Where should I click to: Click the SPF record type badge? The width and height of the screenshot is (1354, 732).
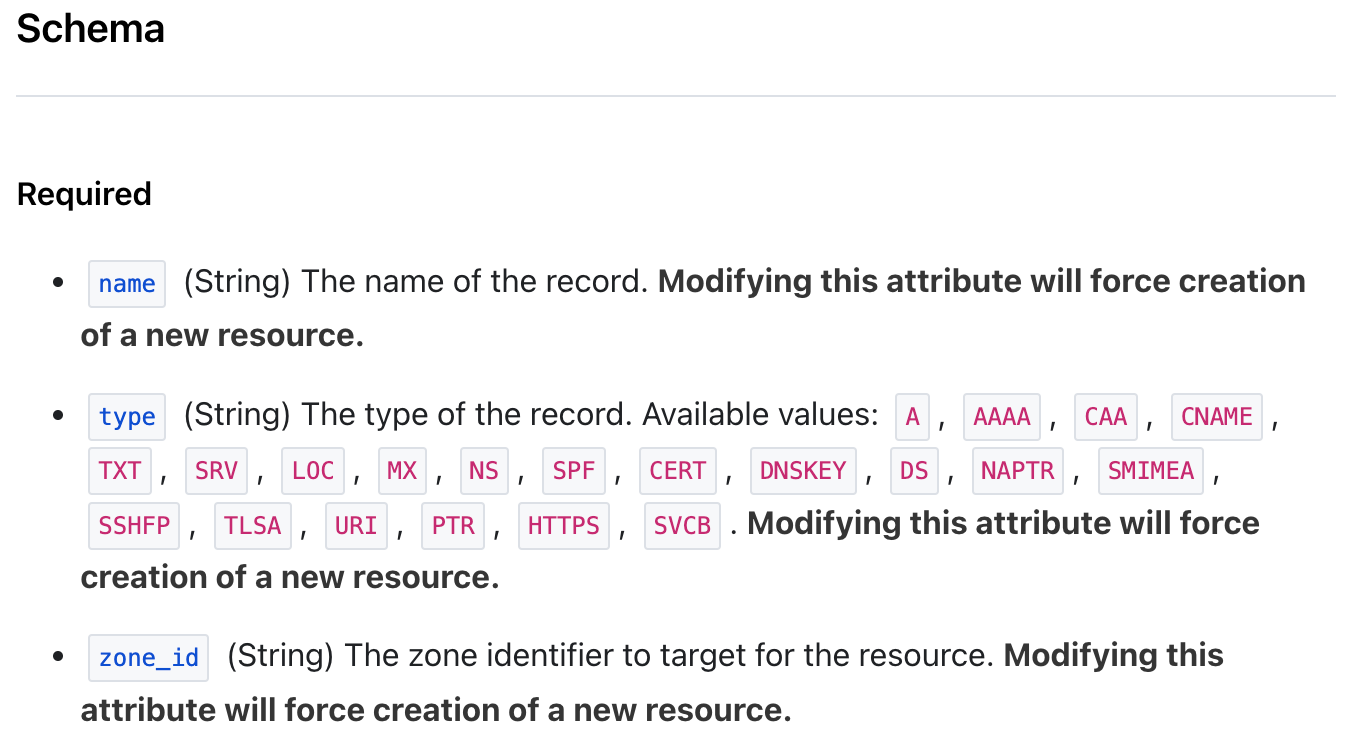tap(573, 471)
